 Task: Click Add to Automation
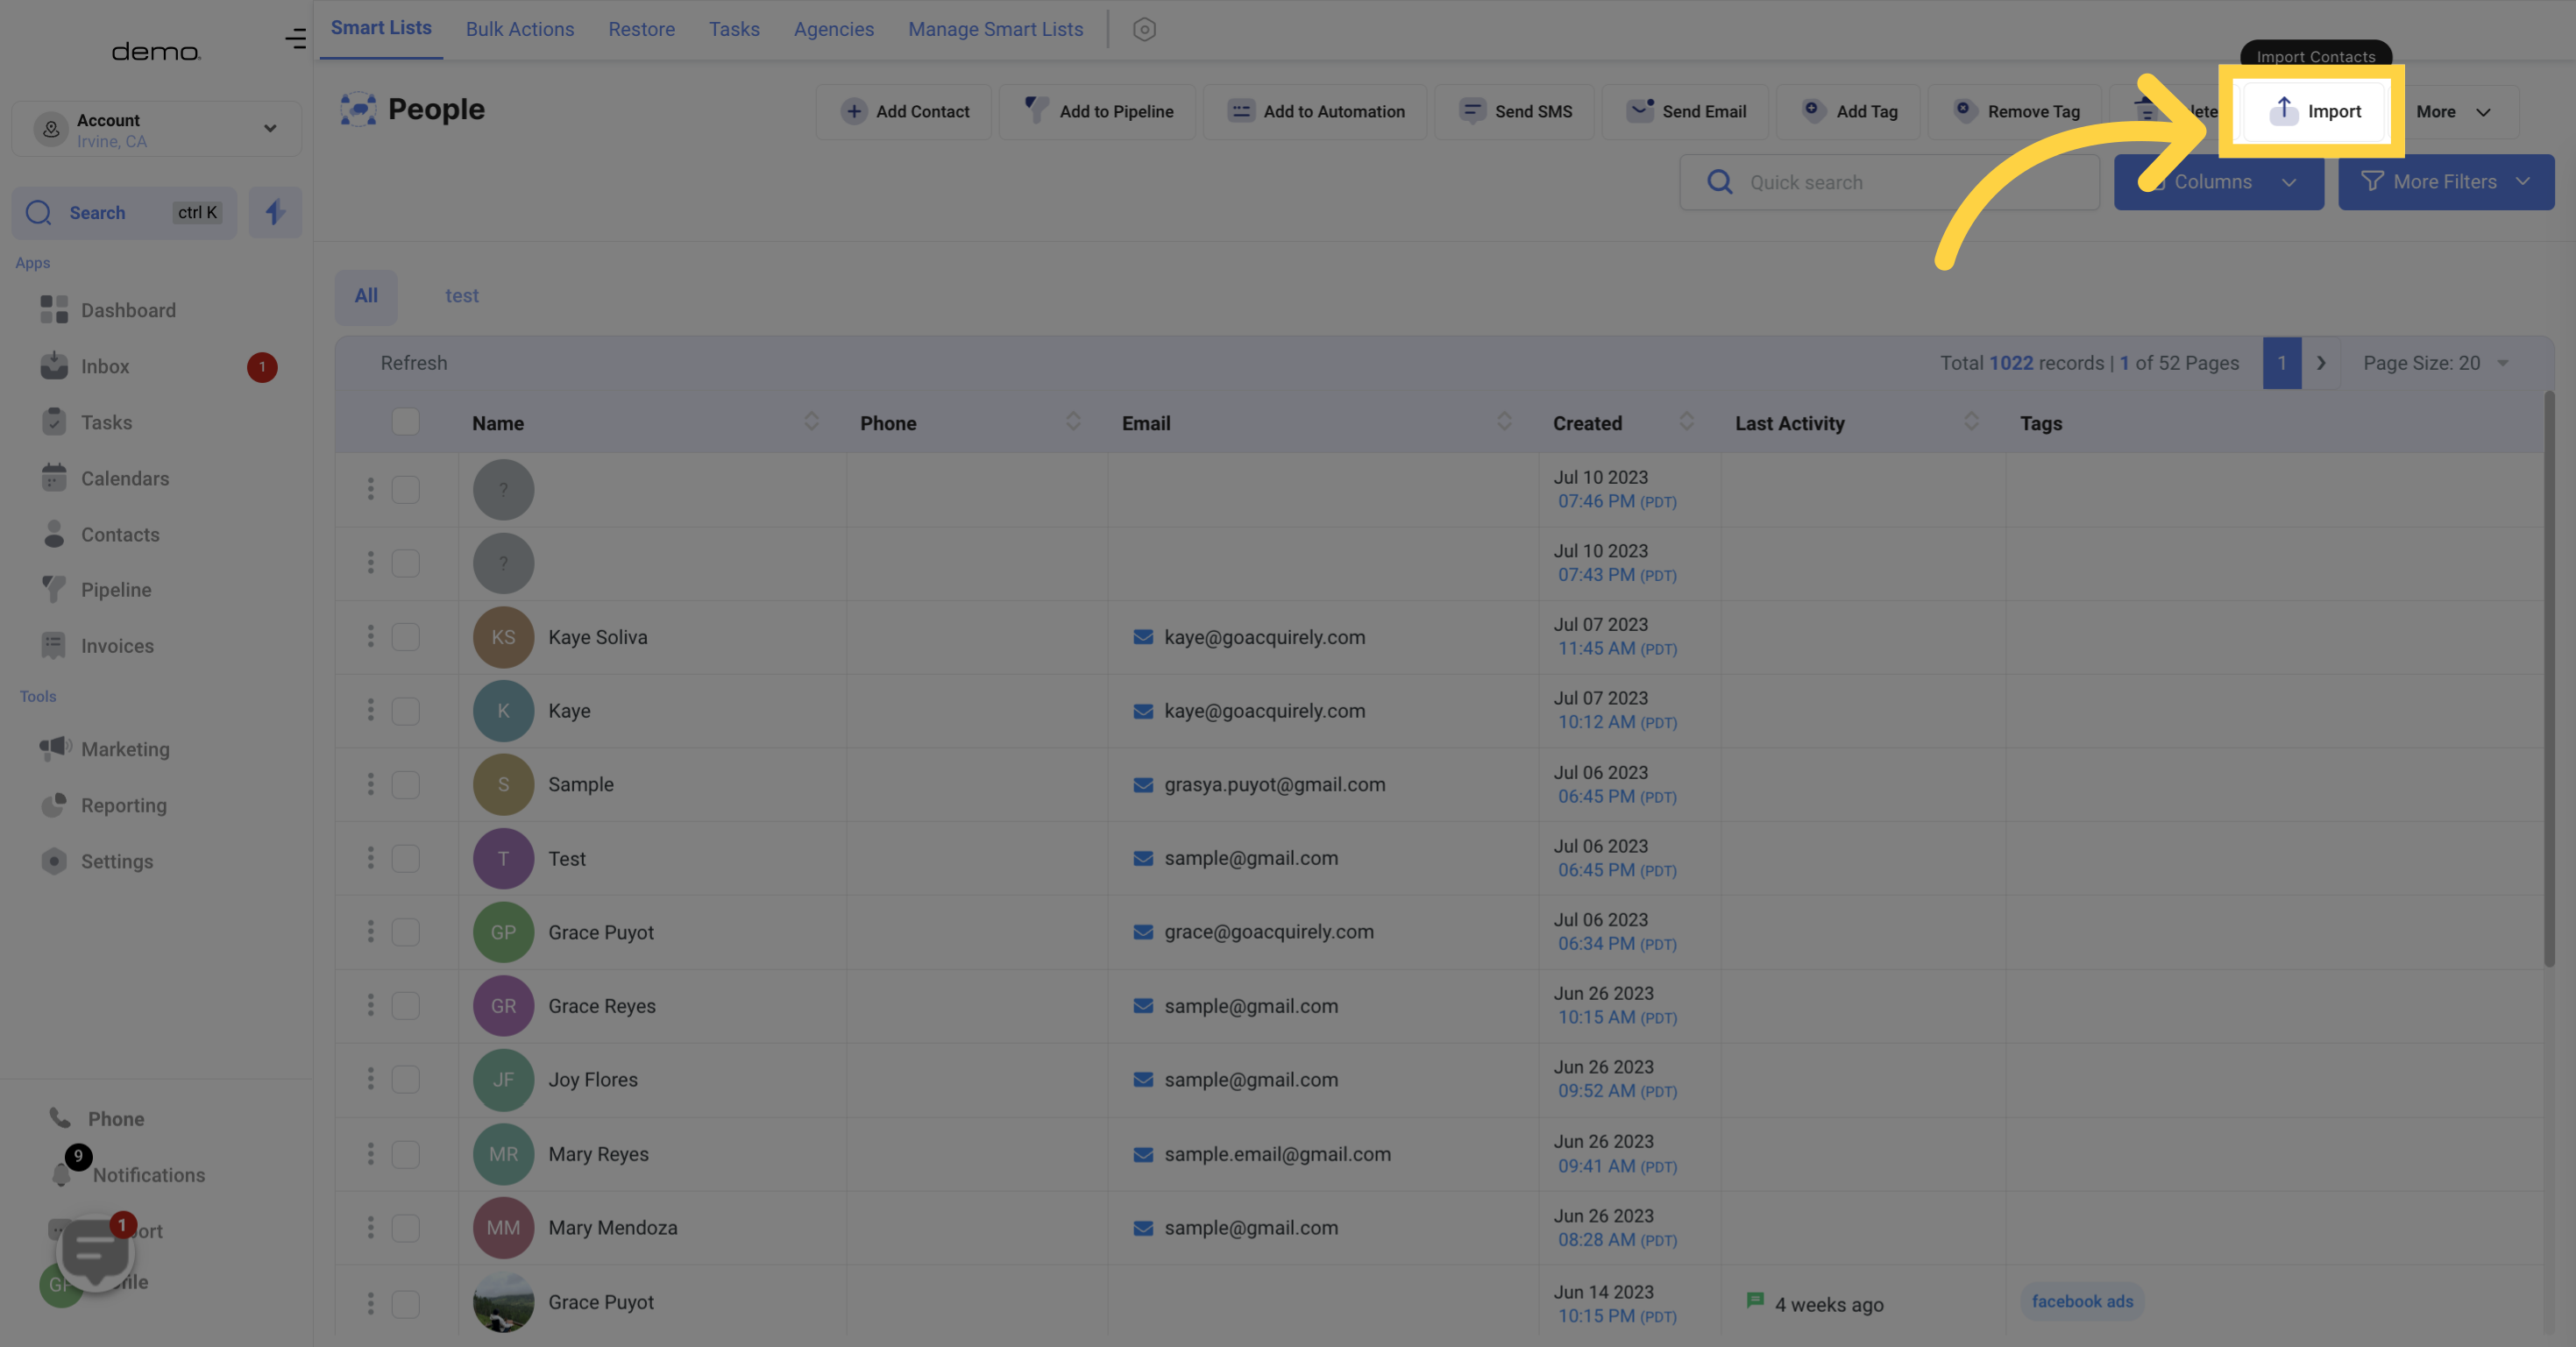(x=1315, y=111)
